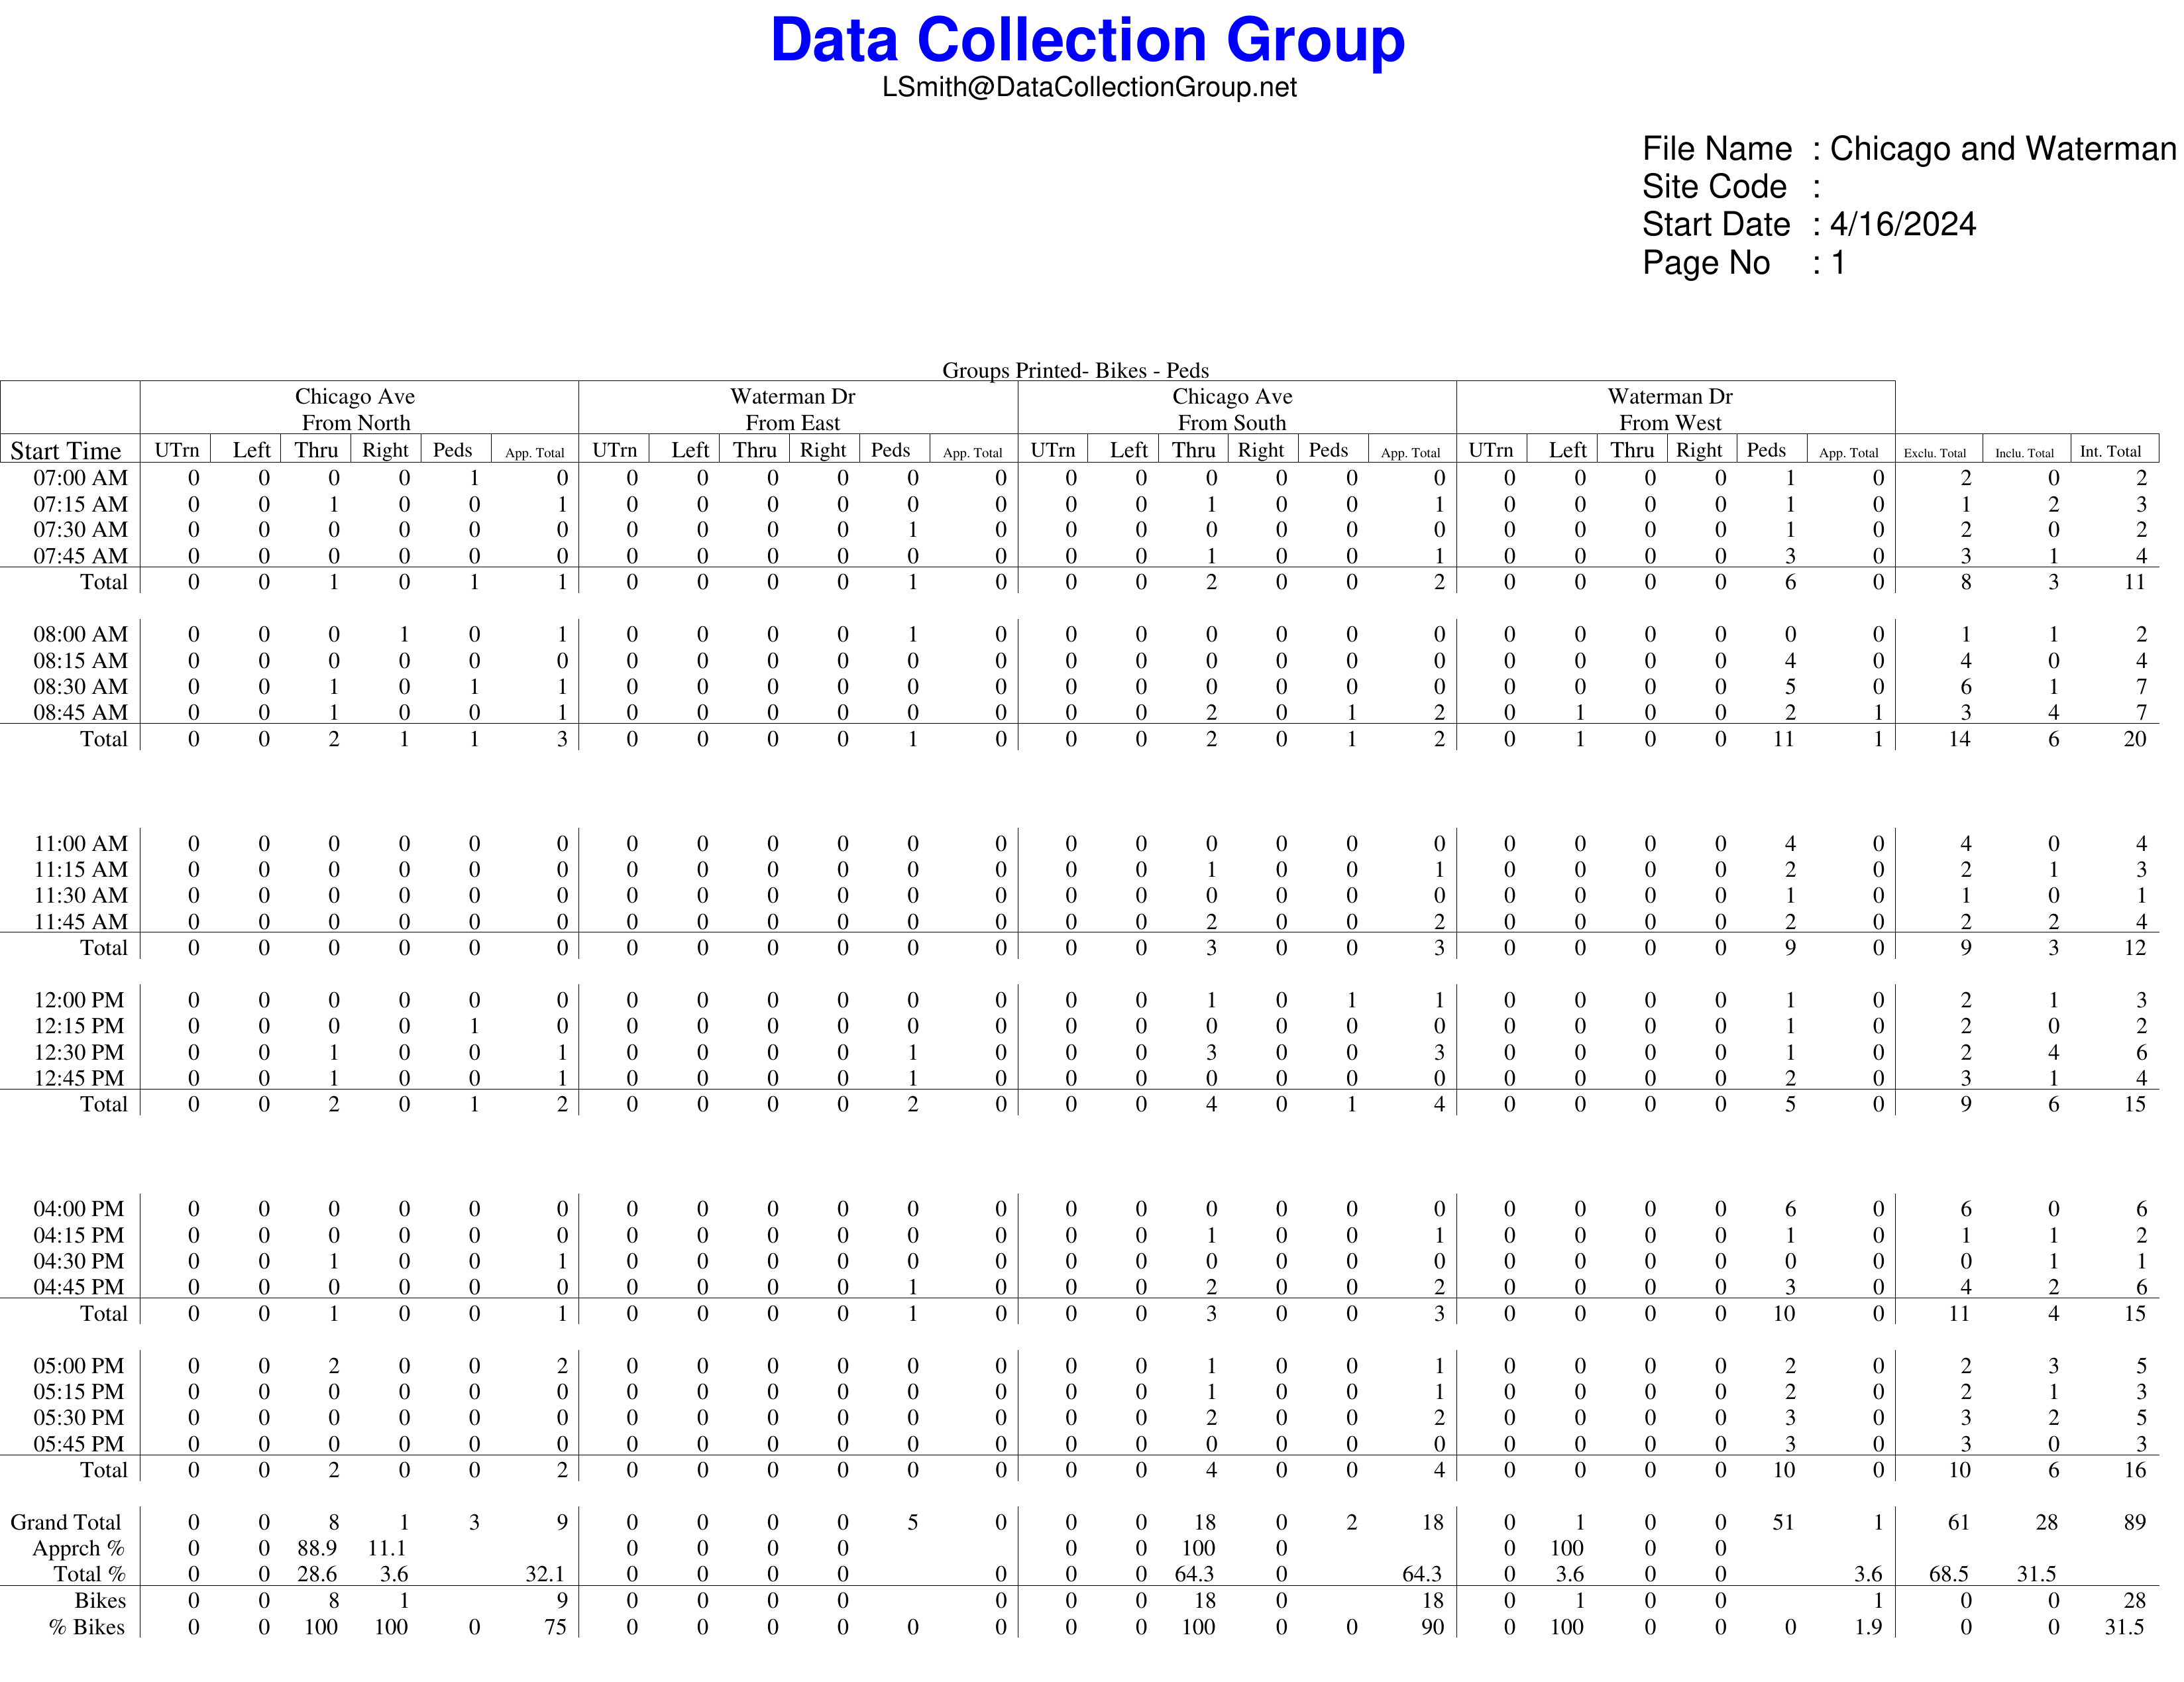Select the 05:30 PM row label
Screen dimensions: 2184x1682
79,1418
